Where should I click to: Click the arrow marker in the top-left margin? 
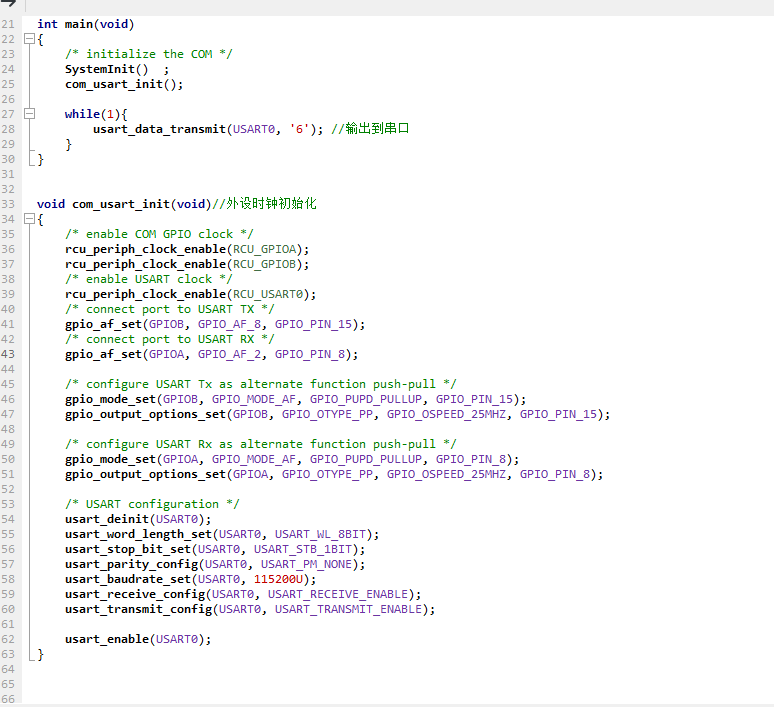9,5
